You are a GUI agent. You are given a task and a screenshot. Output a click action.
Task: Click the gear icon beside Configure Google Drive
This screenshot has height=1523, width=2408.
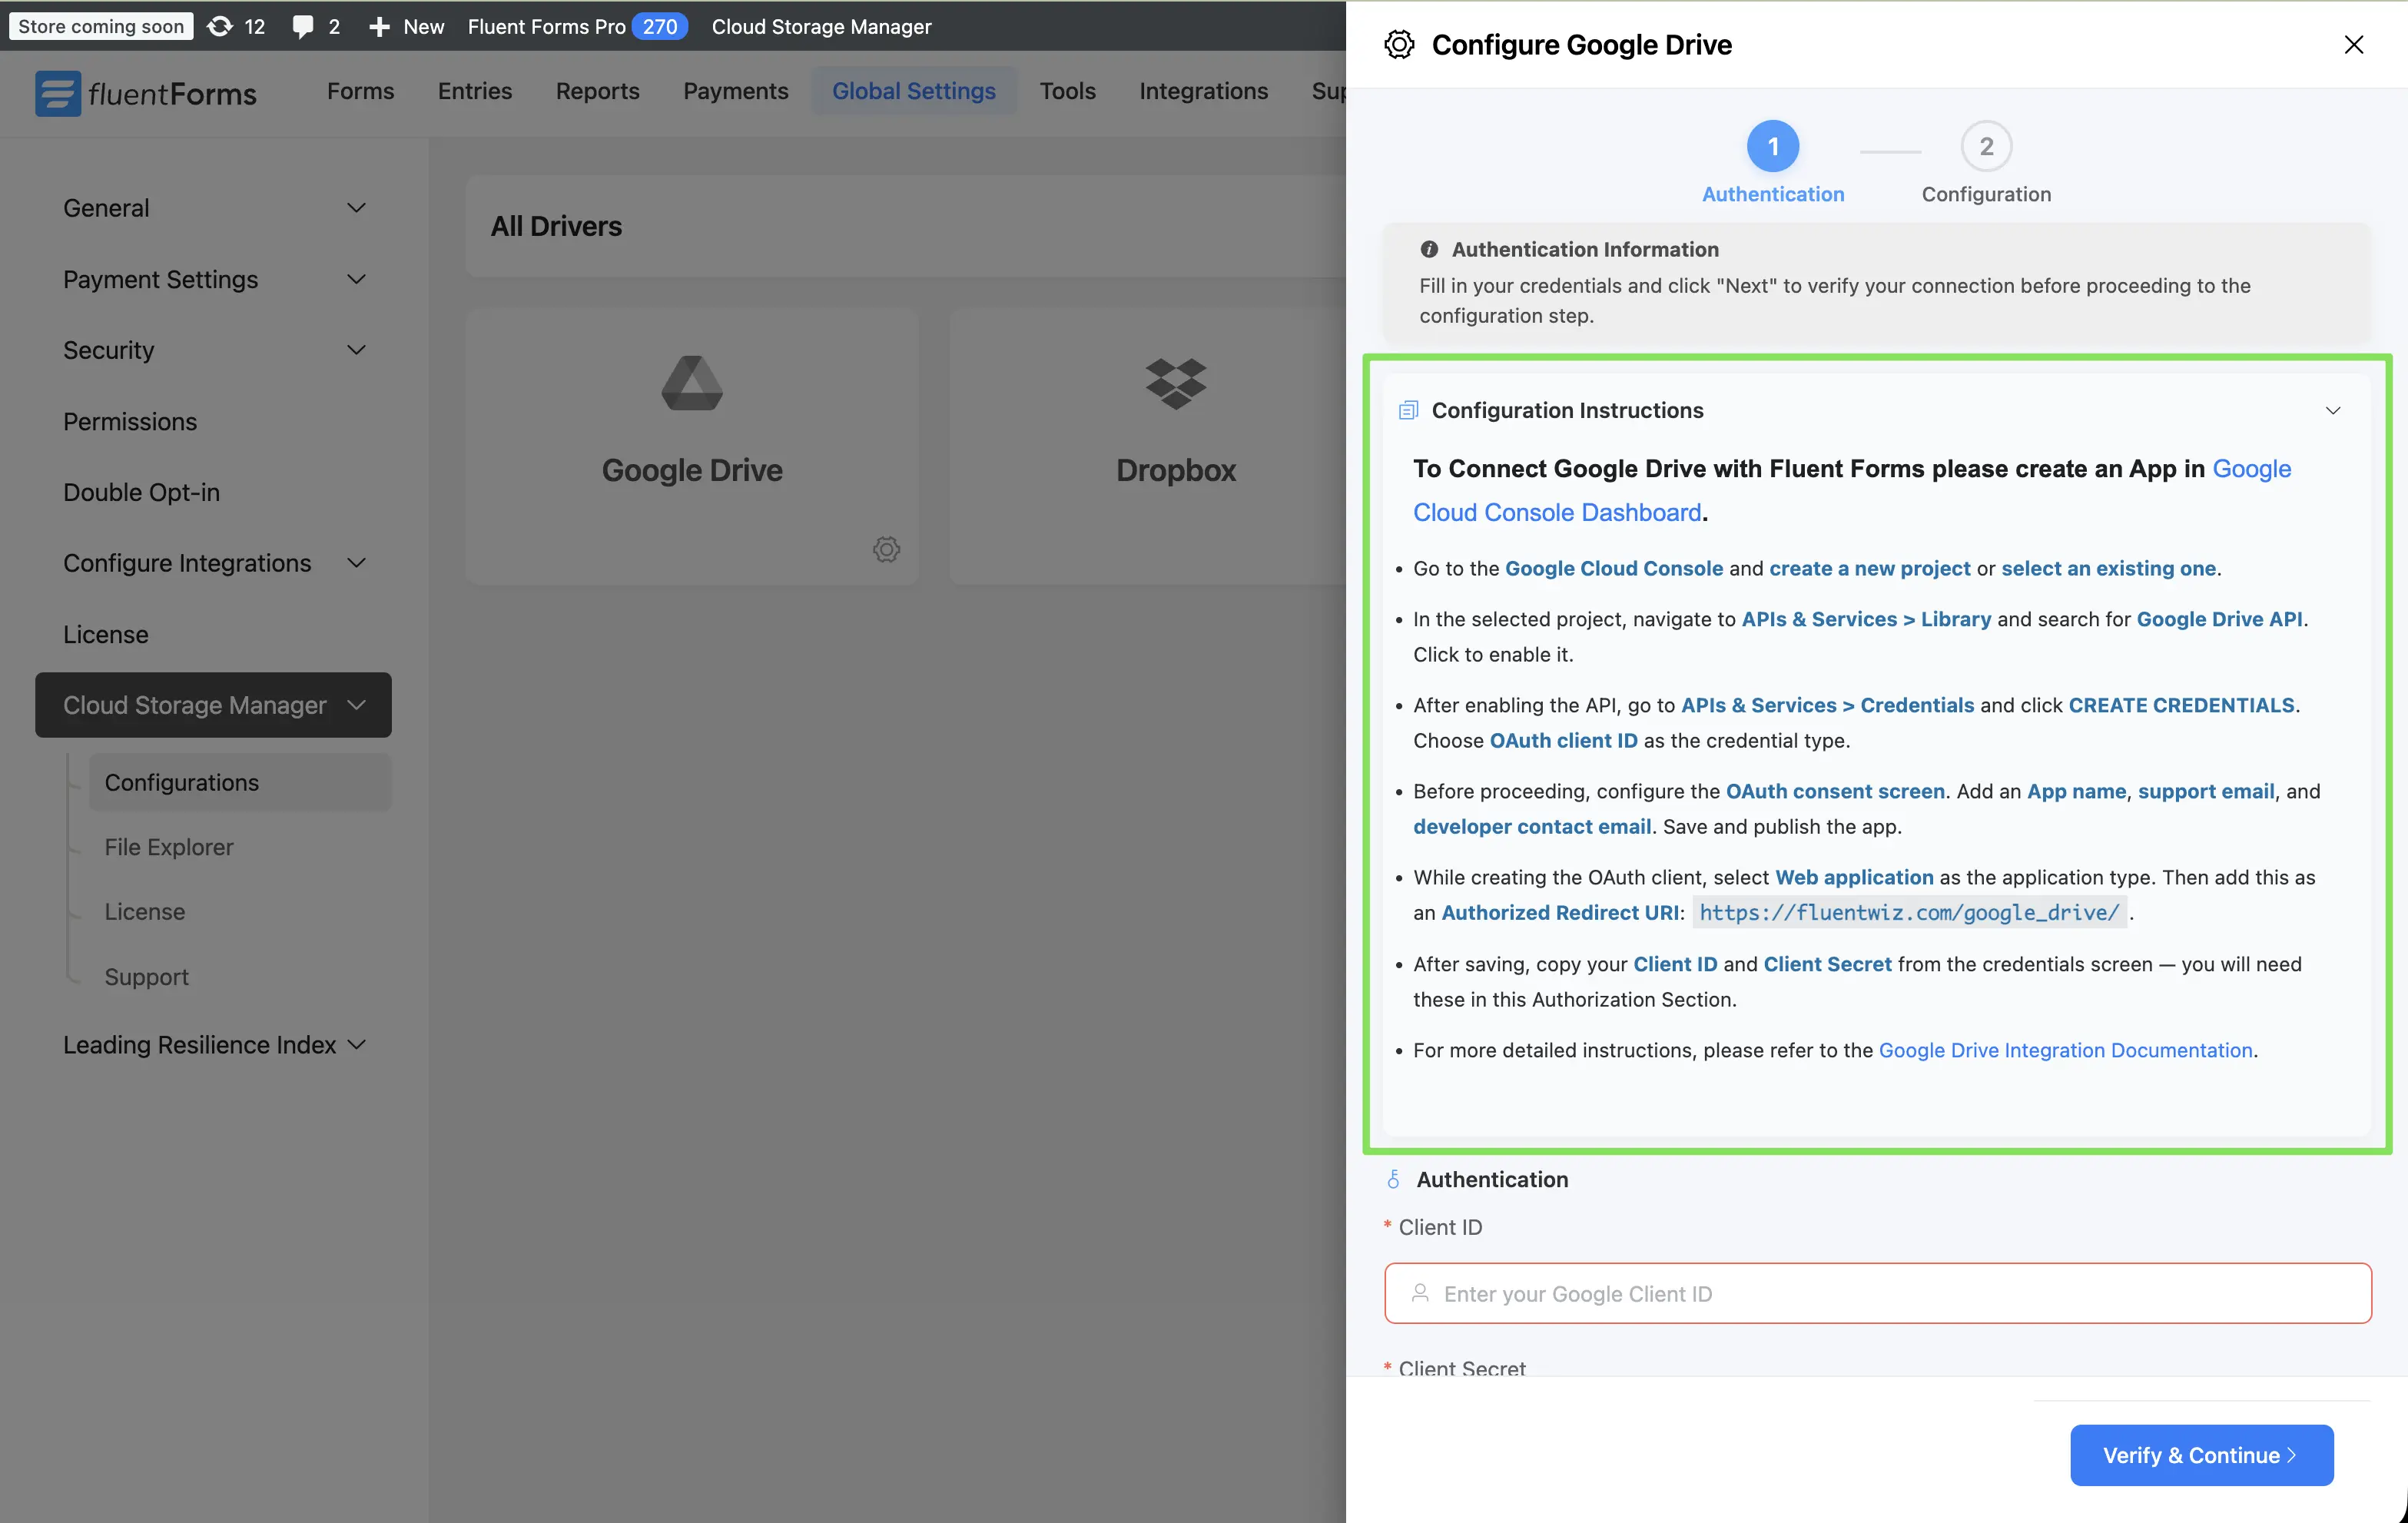(x=1399, y=43)
